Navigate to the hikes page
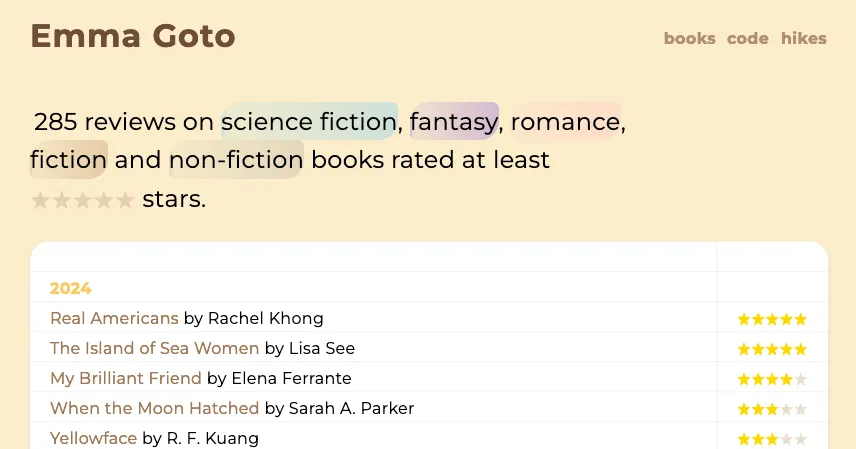 click(803, 39)
